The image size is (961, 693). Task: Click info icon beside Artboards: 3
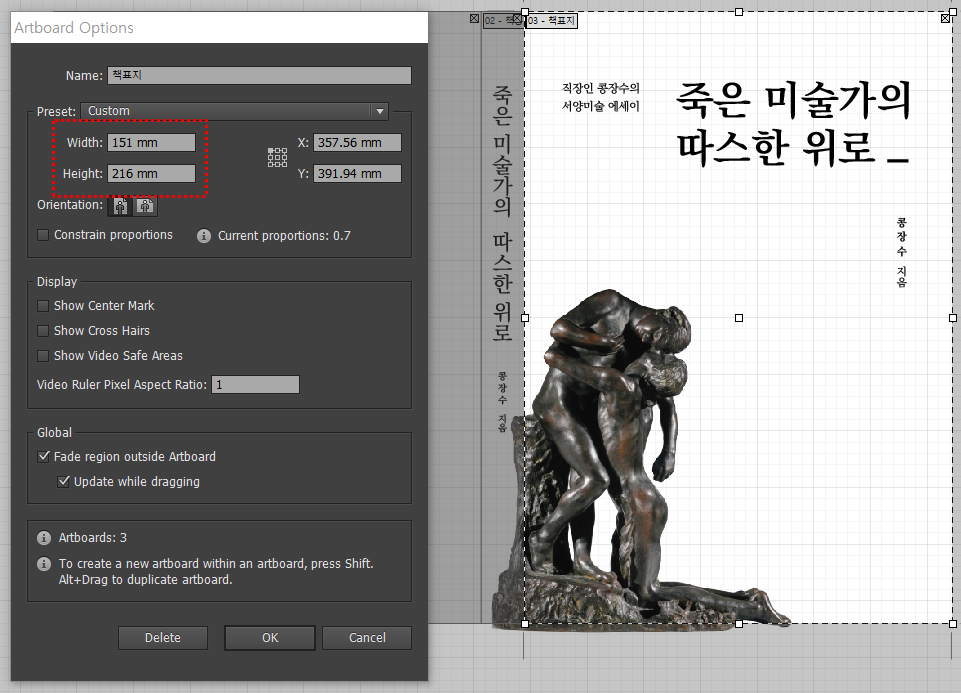(x=44, y=538)
